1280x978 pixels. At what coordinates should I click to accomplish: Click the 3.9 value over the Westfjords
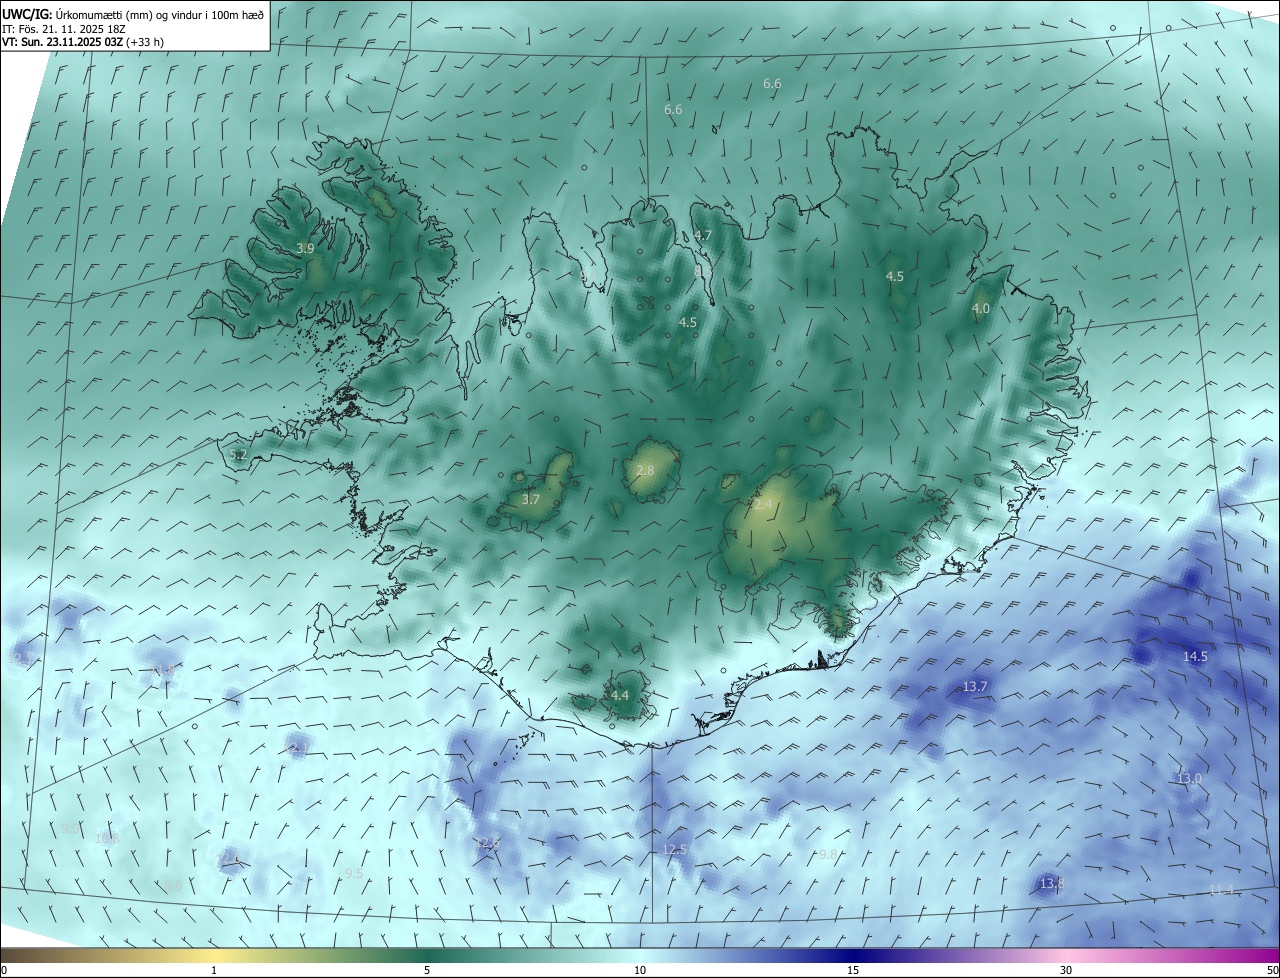(x=306, y=248)
